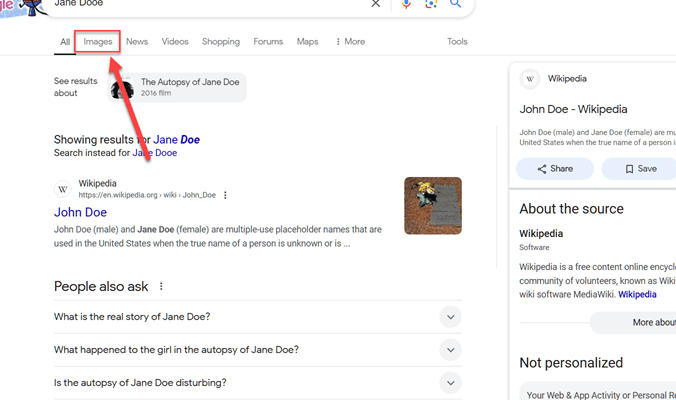The image size is (676, 400).
Task: Click the Wikipedia favicon beside the John Doe result
Action: coord(63,189)
